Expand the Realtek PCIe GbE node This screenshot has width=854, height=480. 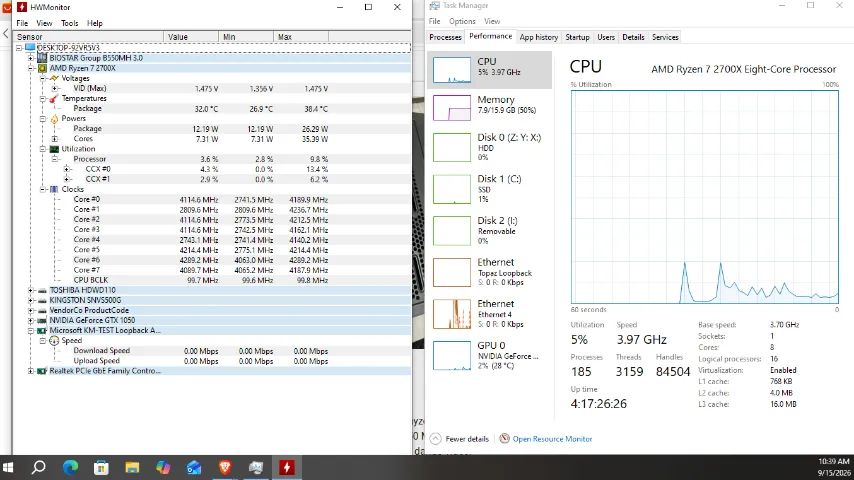[31, 371]
